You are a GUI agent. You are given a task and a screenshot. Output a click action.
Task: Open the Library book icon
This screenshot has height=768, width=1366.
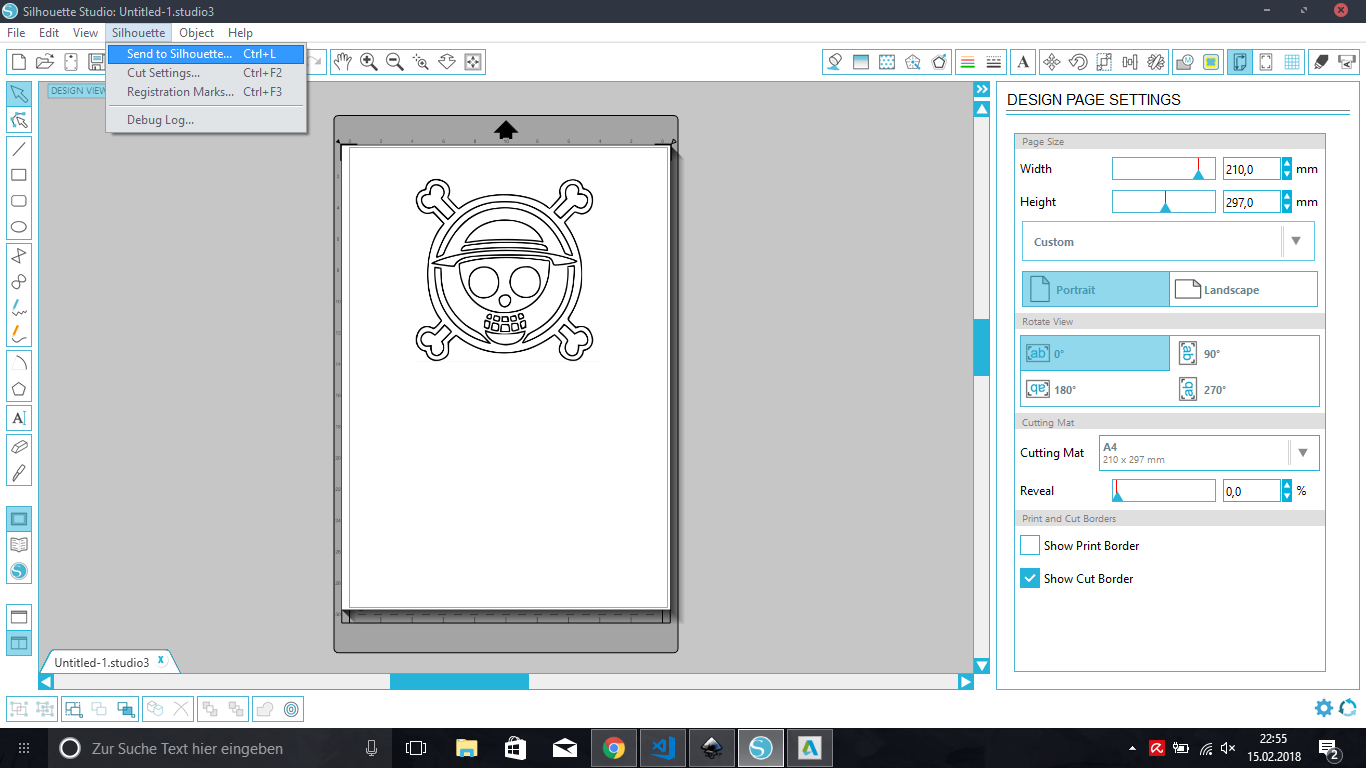(x=19, y=545)
